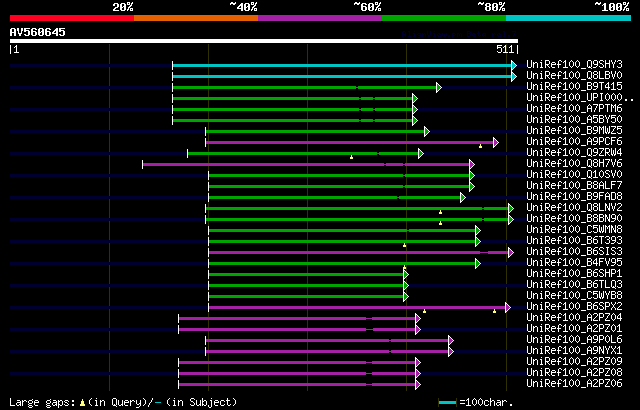The image size is (640, 410).
Task: Select the UniRef100_A2PZ01 label
Action: (x=574, y=329)
